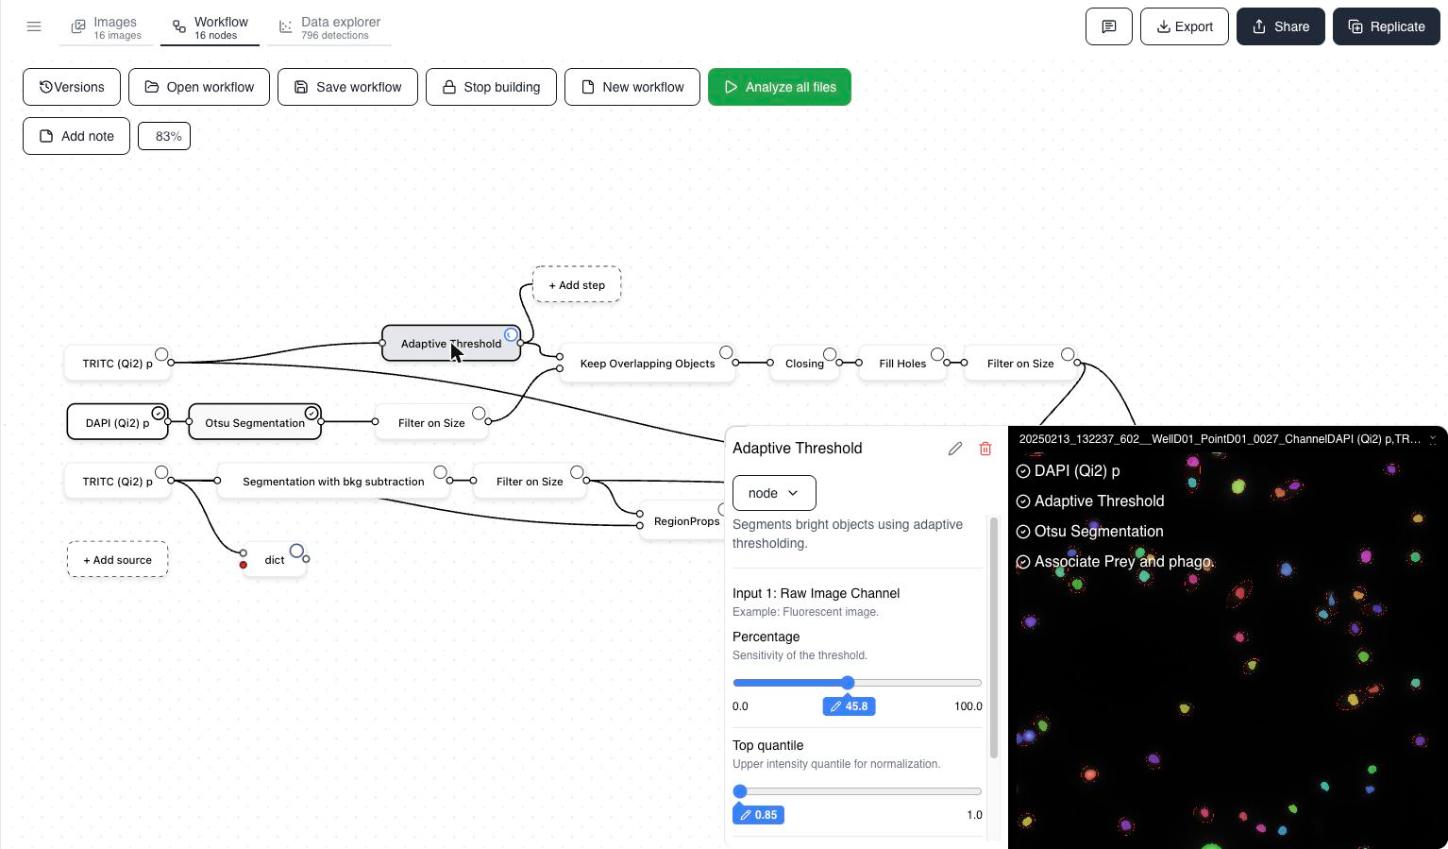Open the Versions history

[x=72, y=87]
